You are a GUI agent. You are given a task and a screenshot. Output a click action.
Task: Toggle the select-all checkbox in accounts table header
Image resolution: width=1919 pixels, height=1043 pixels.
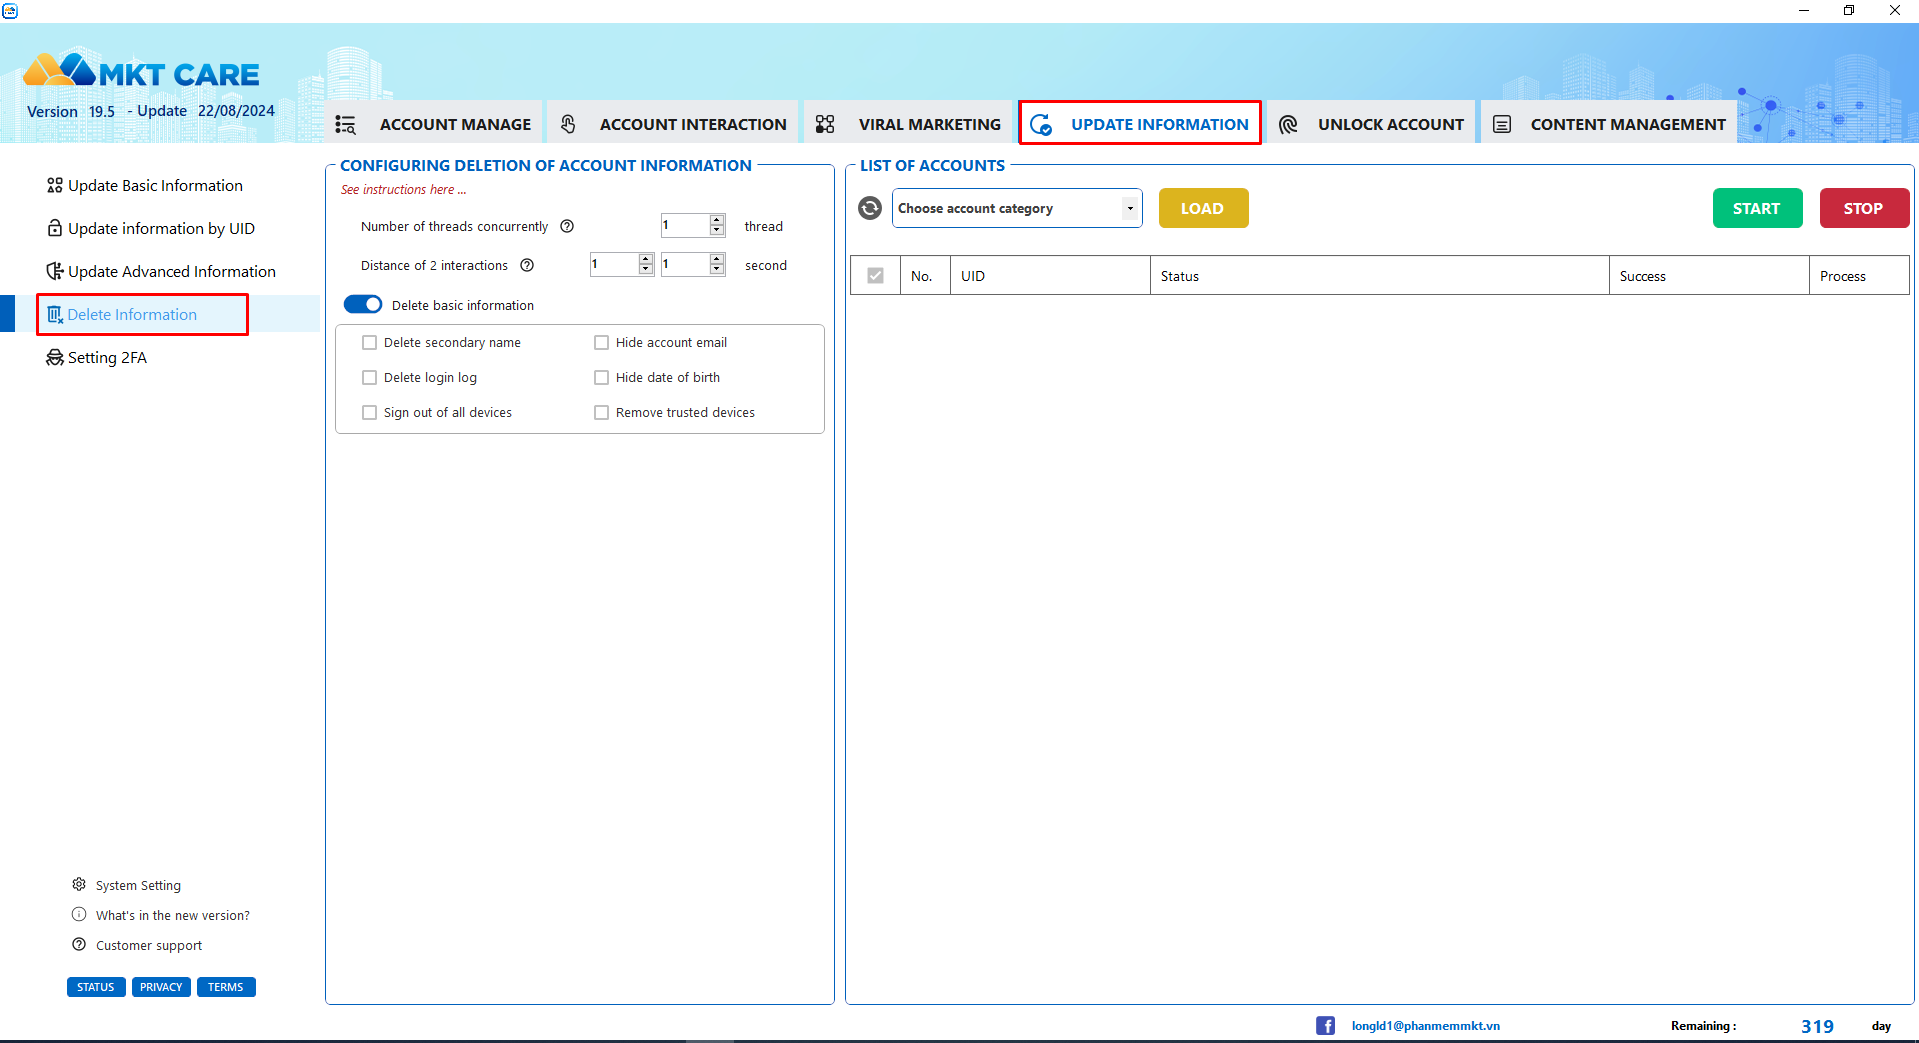875,275
